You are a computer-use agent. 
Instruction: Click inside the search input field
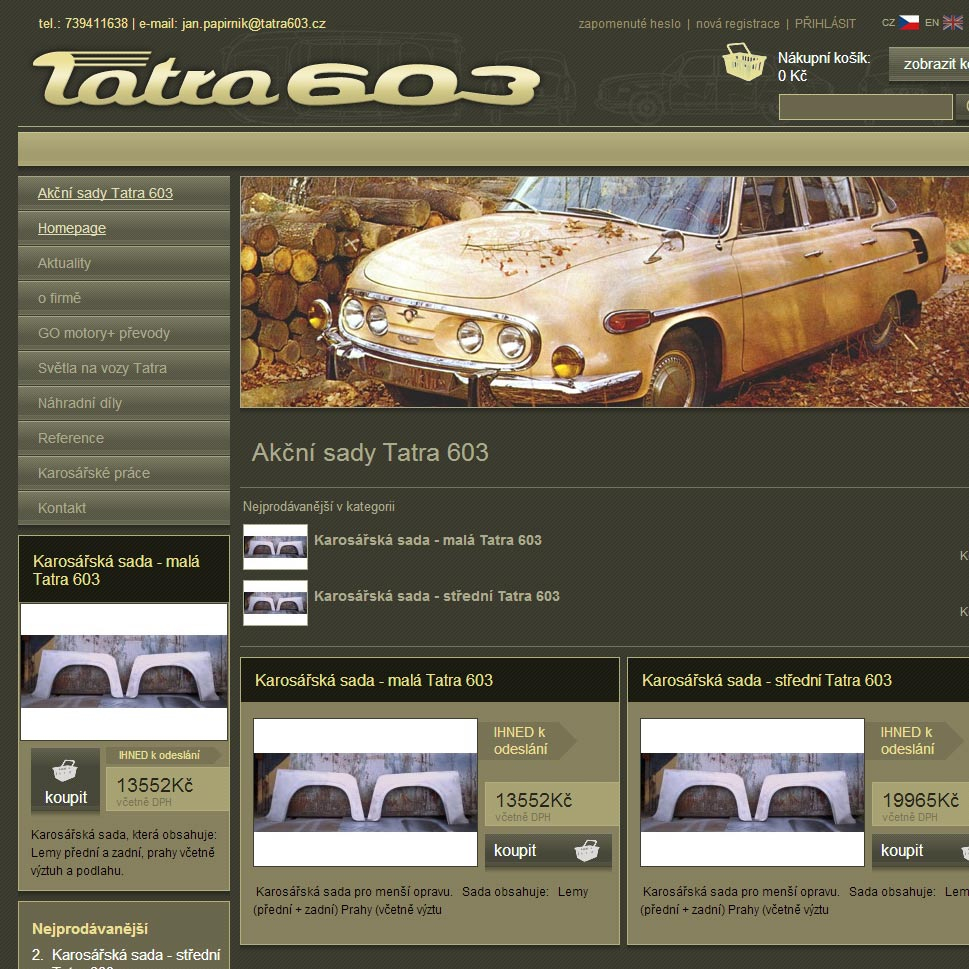click(x=865, y=107)
